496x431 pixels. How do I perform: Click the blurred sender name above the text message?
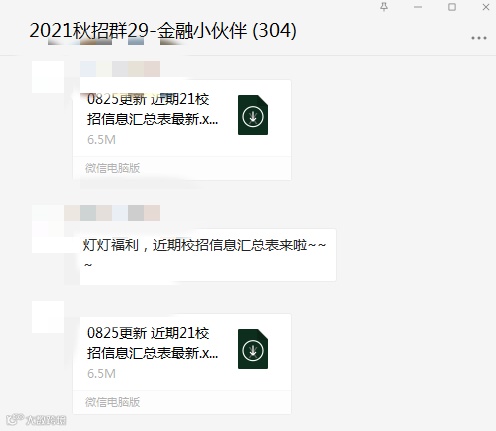tap(112, 213)
